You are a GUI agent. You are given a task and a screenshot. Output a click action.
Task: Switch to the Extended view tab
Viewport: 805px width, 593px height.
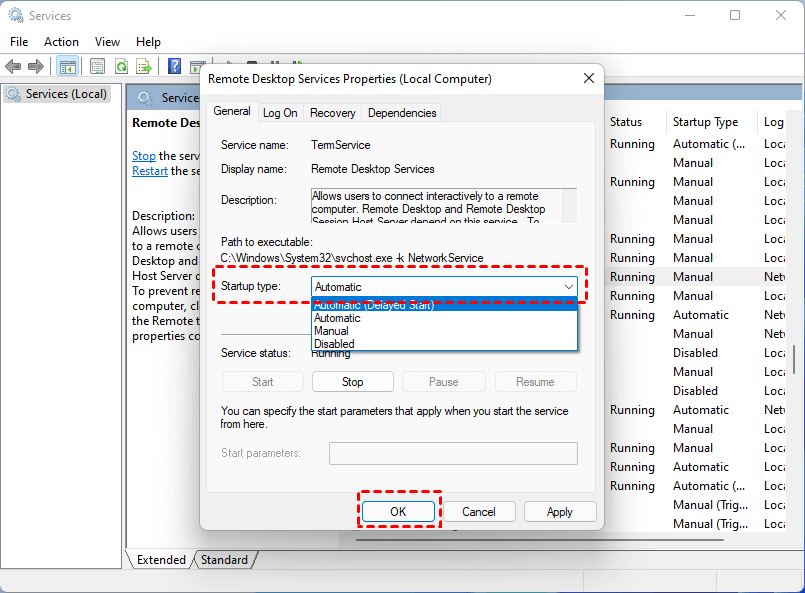(x=161, y=560)
